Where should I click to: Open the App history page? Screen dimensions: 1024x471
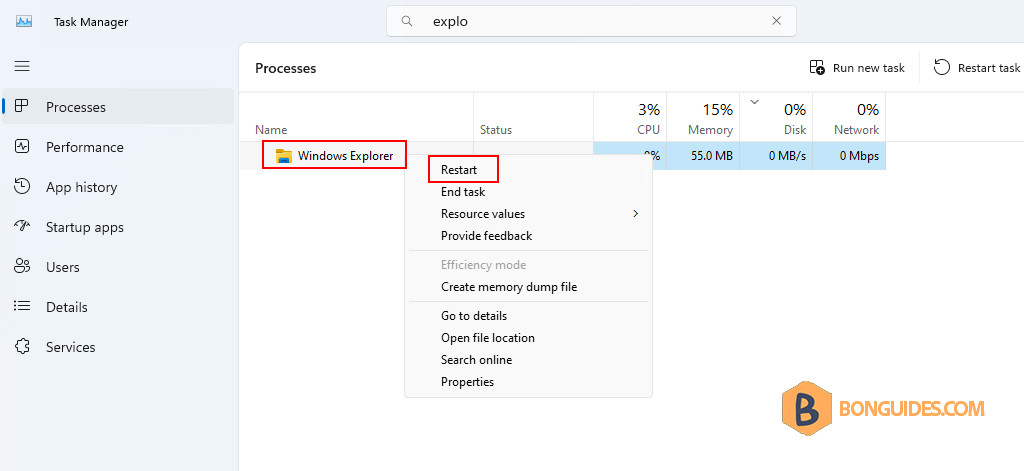[118, 187]
